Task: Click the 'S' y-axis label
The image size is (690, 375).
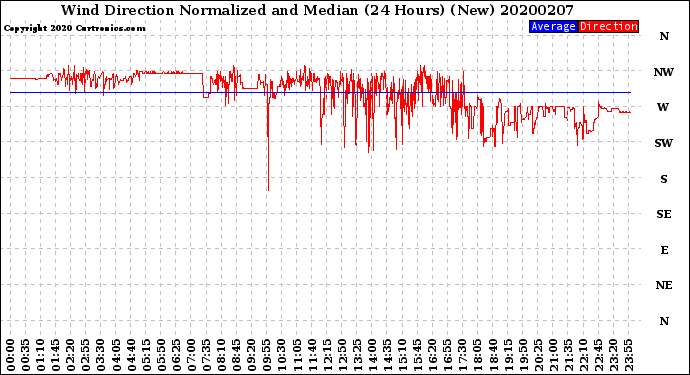Action: (x=664, y=179)
